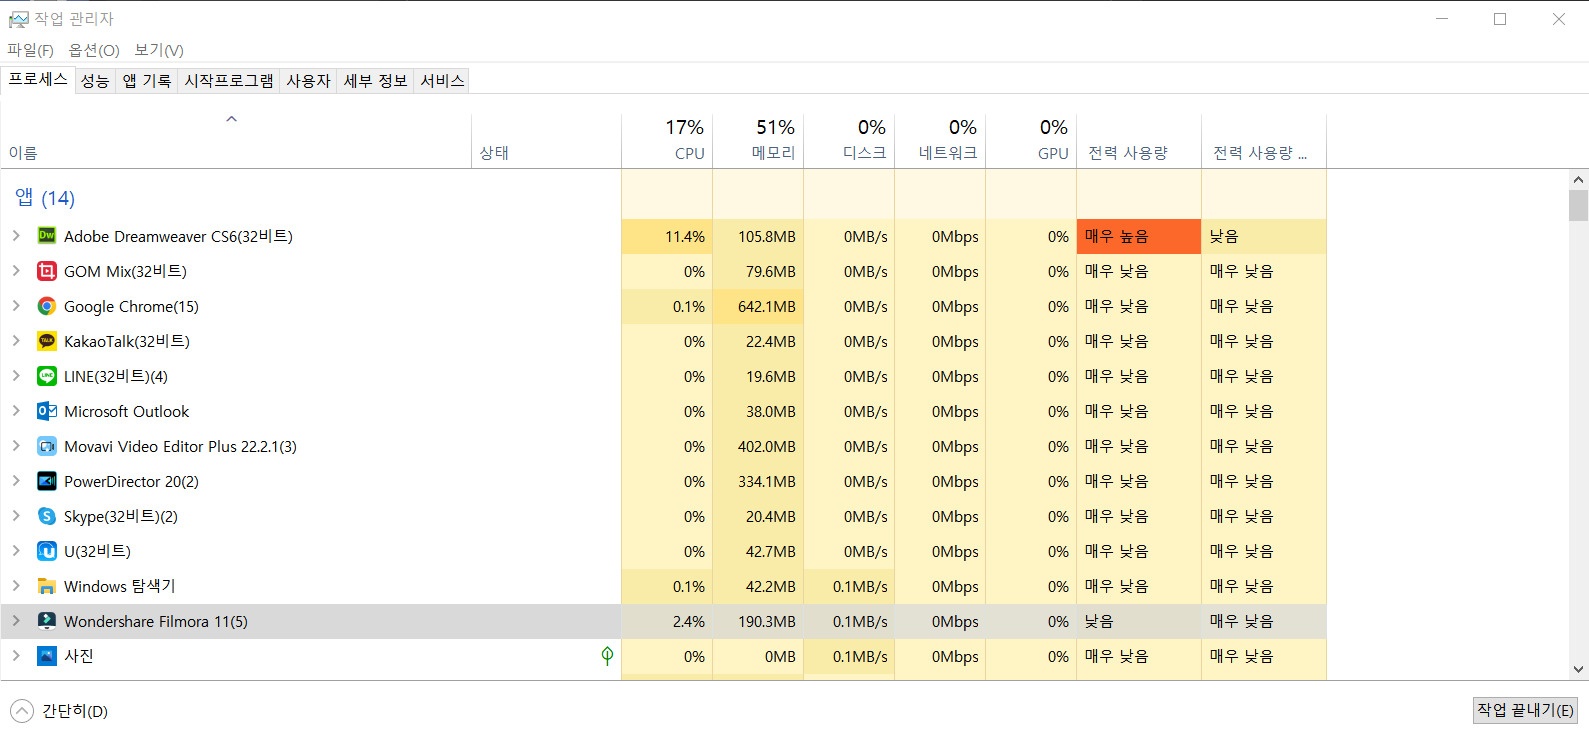Click the LINE app icon
Viewport: 1589px width, 741px height.
point(47,376)
